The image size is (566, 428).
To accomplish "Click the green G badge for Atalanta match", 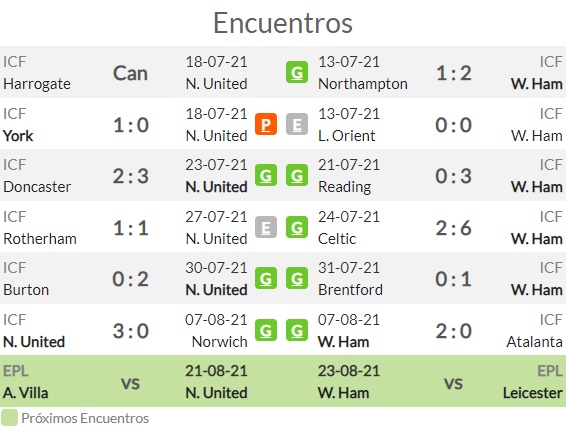I will coord(297,330).
